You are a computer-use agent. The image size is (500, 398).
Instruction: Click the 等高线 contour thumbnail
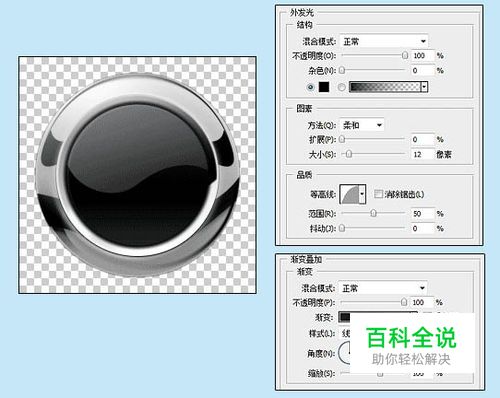point(349,194)
